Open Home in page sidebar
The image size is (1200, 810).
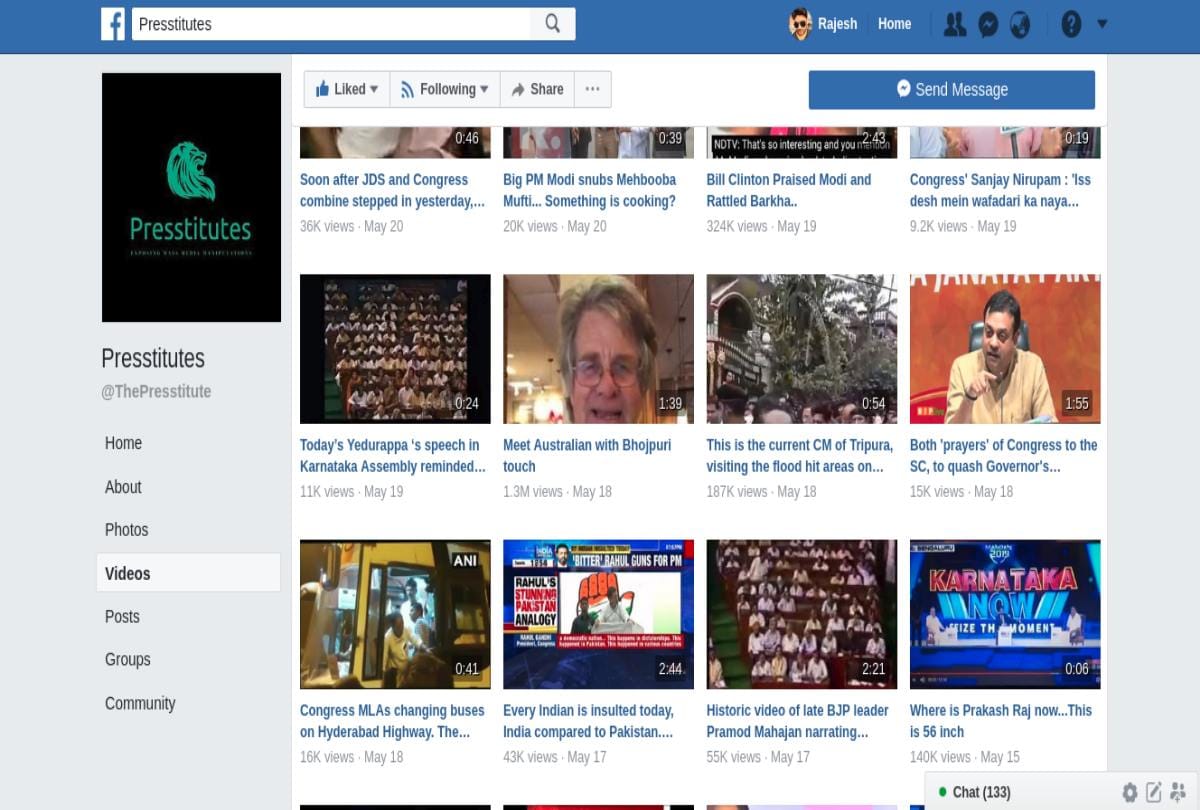124,443
